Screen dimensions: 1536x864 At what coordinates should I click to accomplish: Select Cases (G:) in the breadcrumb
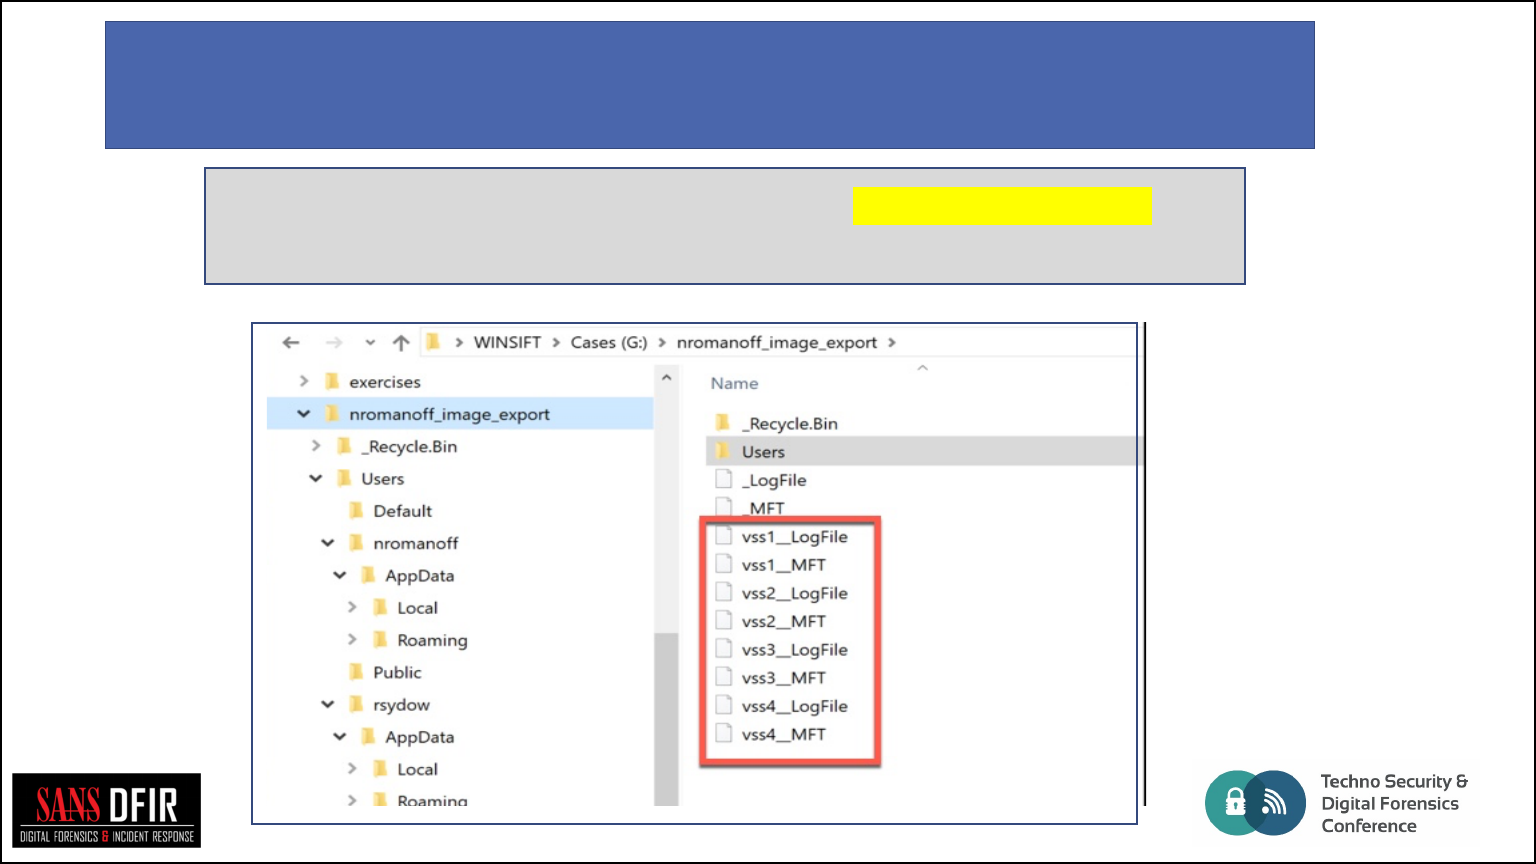(x=609, y=342)
